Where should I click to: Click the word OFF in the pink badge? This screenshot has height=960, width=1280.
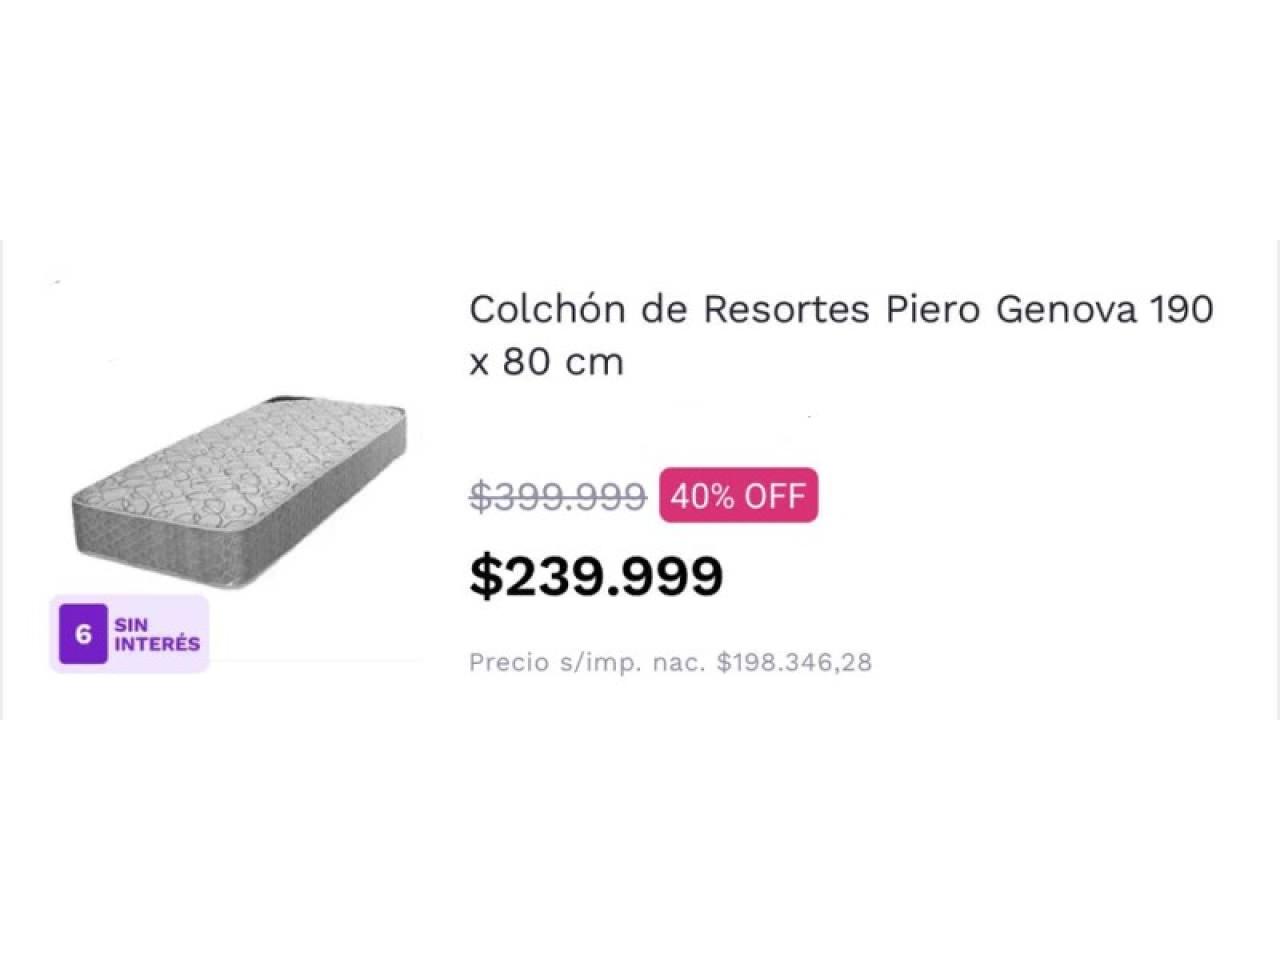(x=774, y=496)
